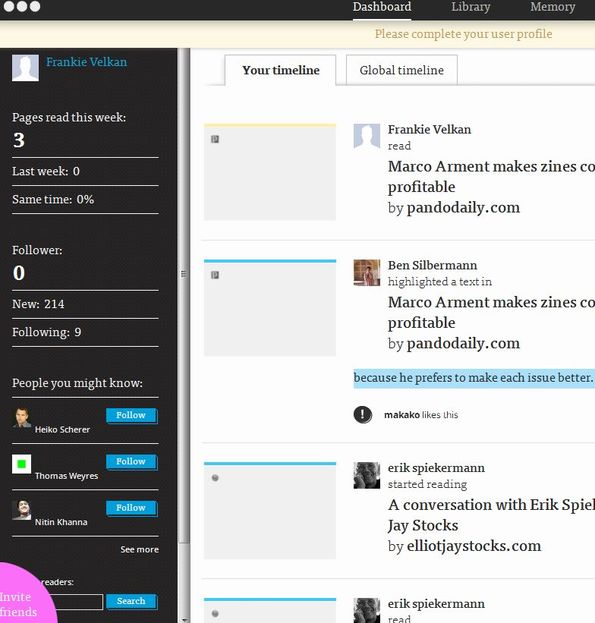Open Heiko Scherer's profile picture
The height and width of the screenshot is (623, 595).
[x=21, y=418]
